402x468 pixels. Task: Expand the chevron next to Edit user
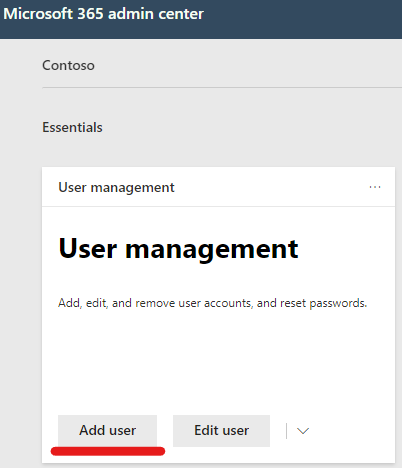pos(303,431)
